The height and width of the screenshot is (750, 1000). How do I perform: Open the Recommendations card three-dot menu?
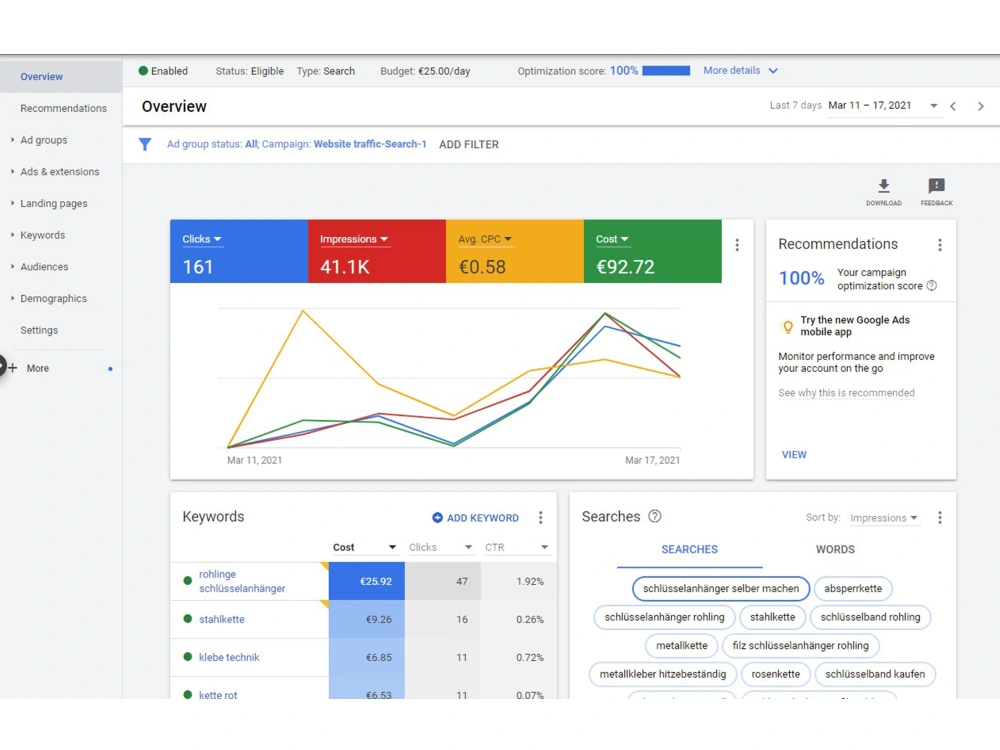tap(939, 245)
